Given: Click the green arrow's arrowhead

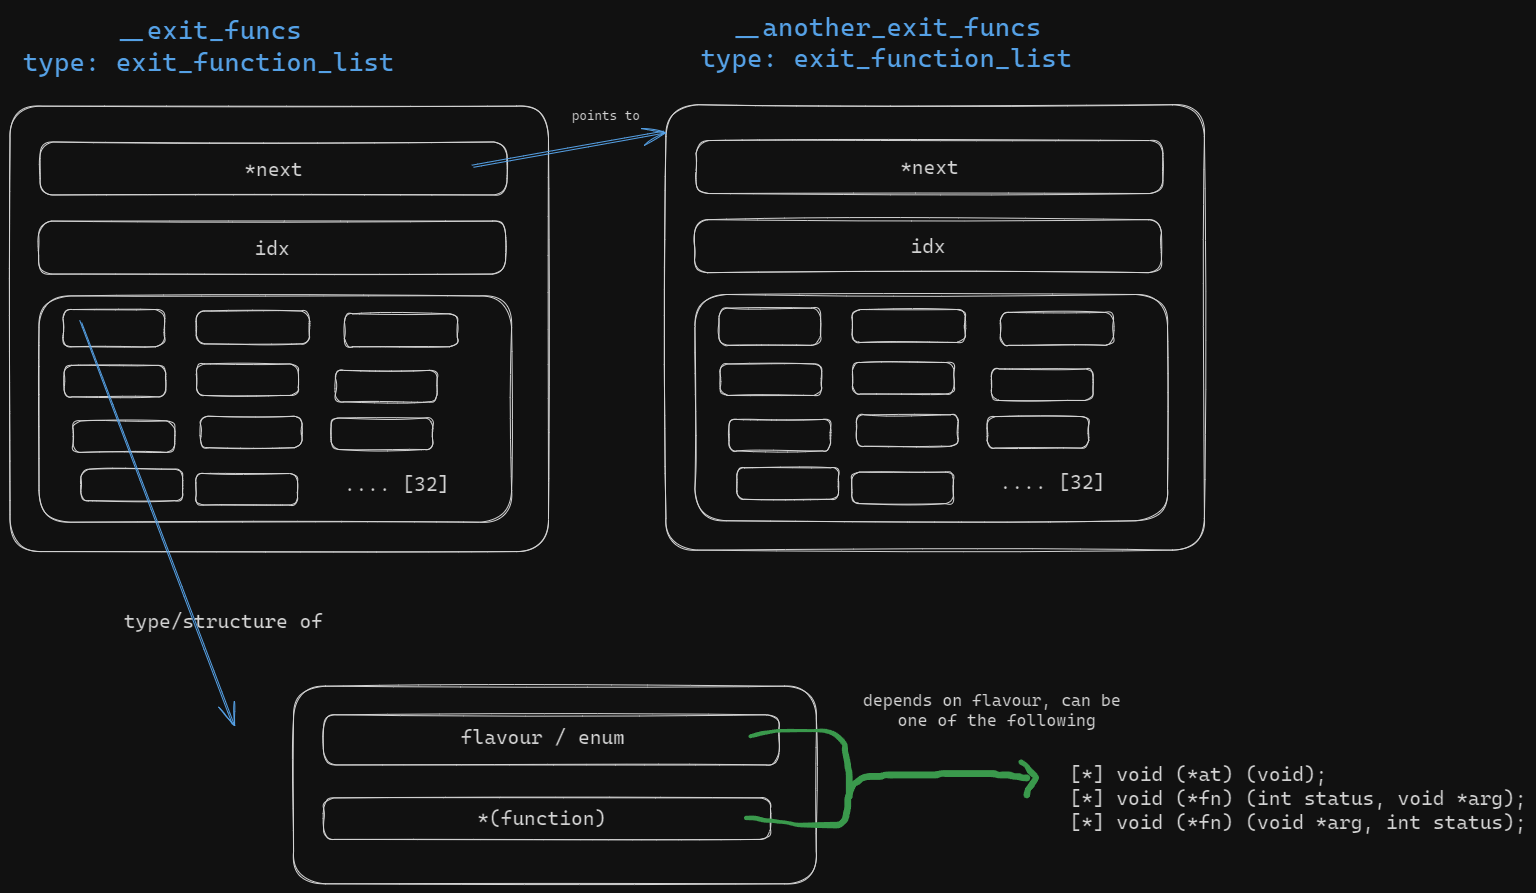Looking at the screenshot, I should 1030,777.
